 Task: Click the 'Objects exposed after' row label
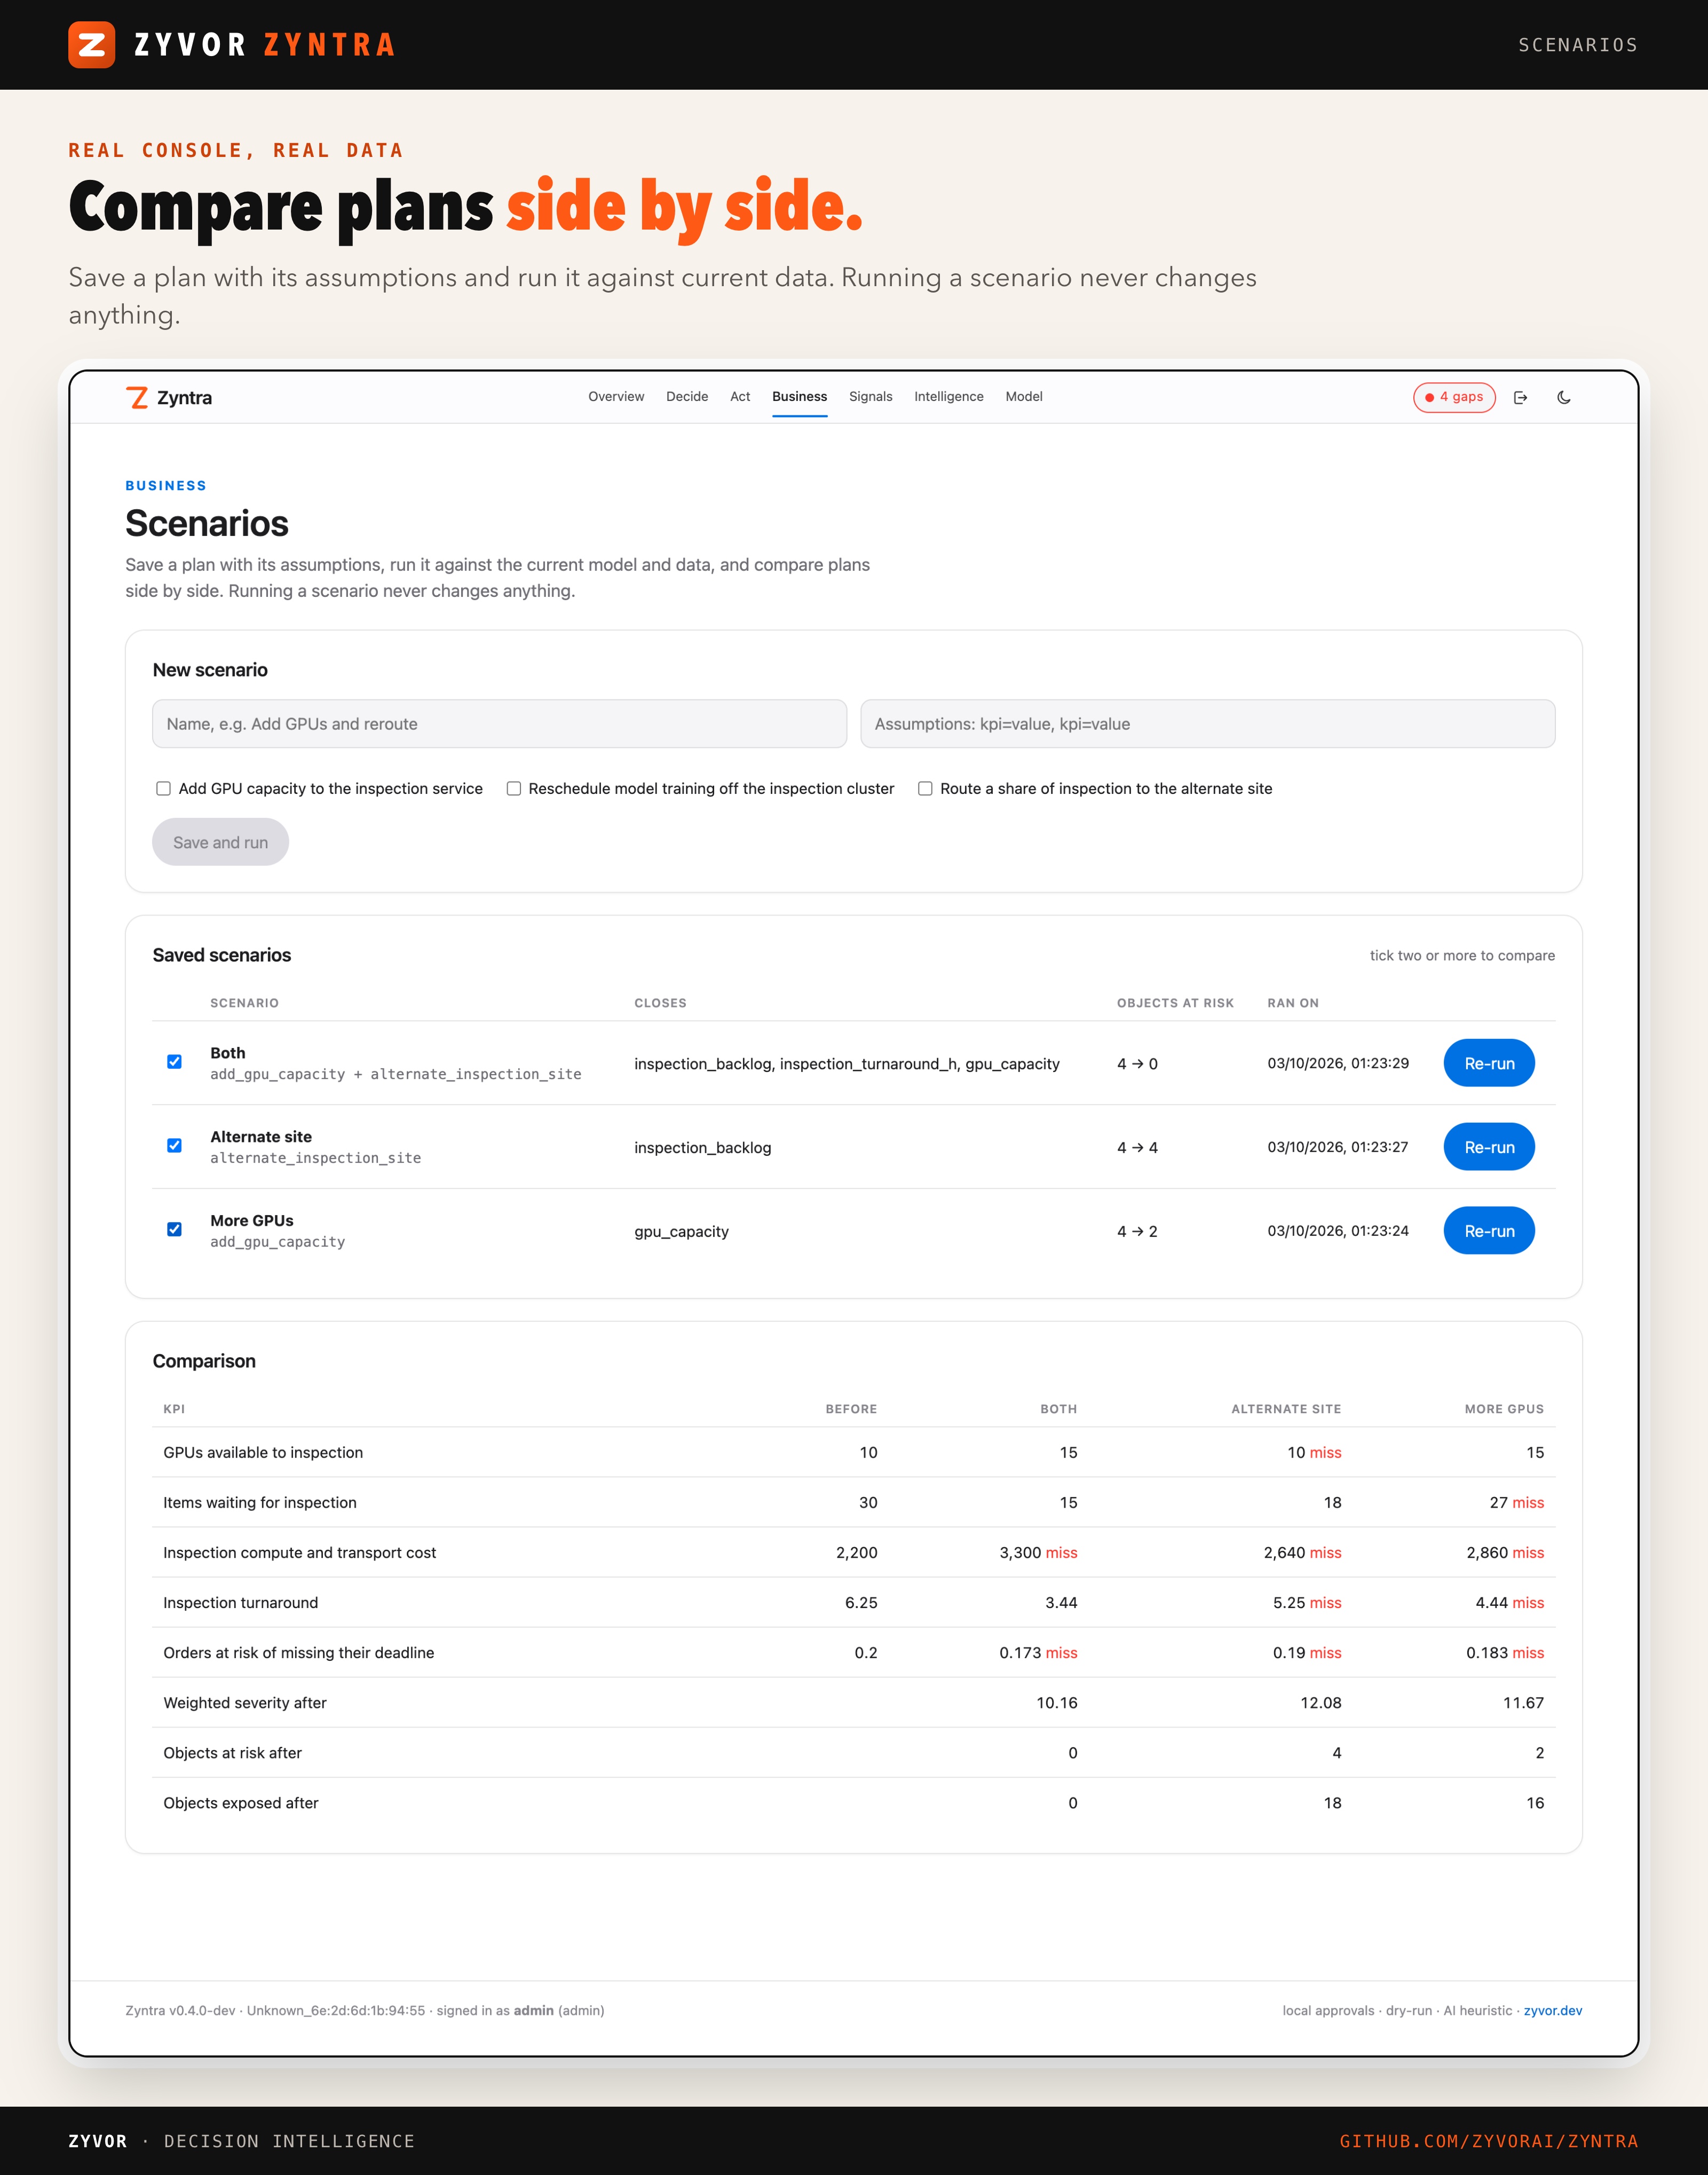241,1802
